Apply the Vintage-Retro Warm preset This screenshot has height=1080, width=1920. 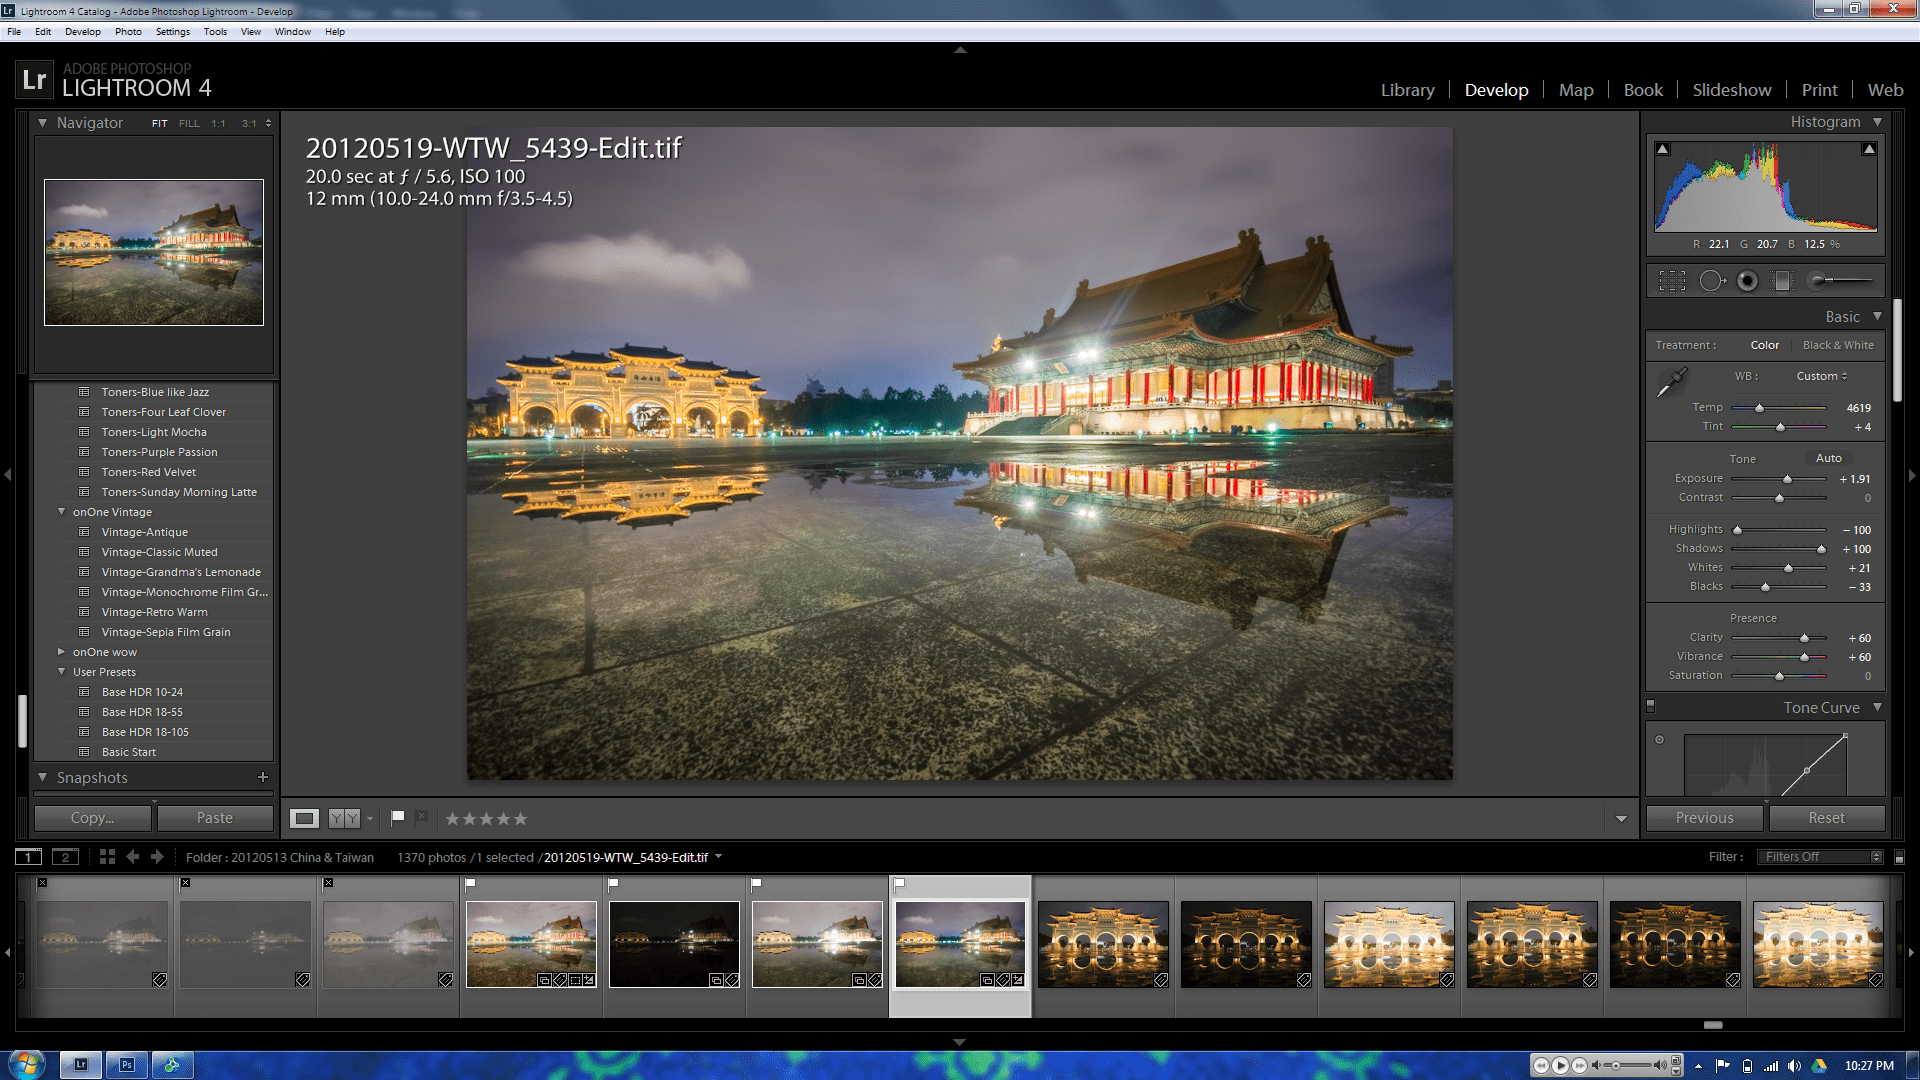(x=154, y=612)
